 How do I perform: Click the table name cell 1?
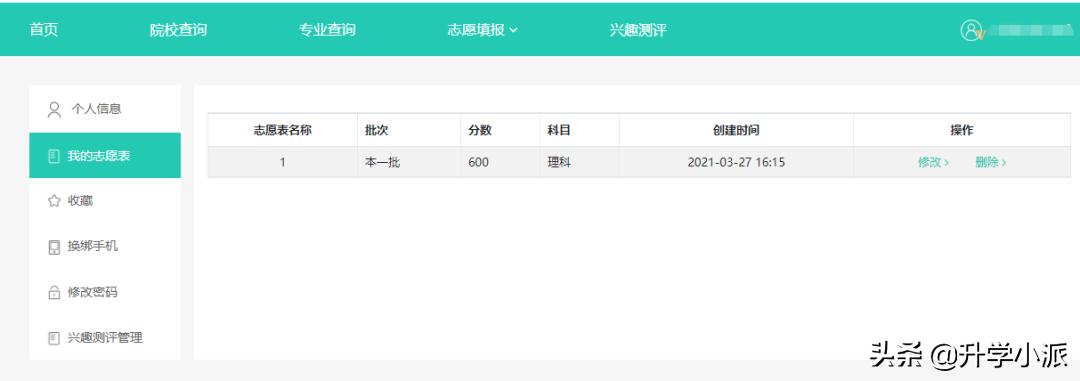point(282,163)
